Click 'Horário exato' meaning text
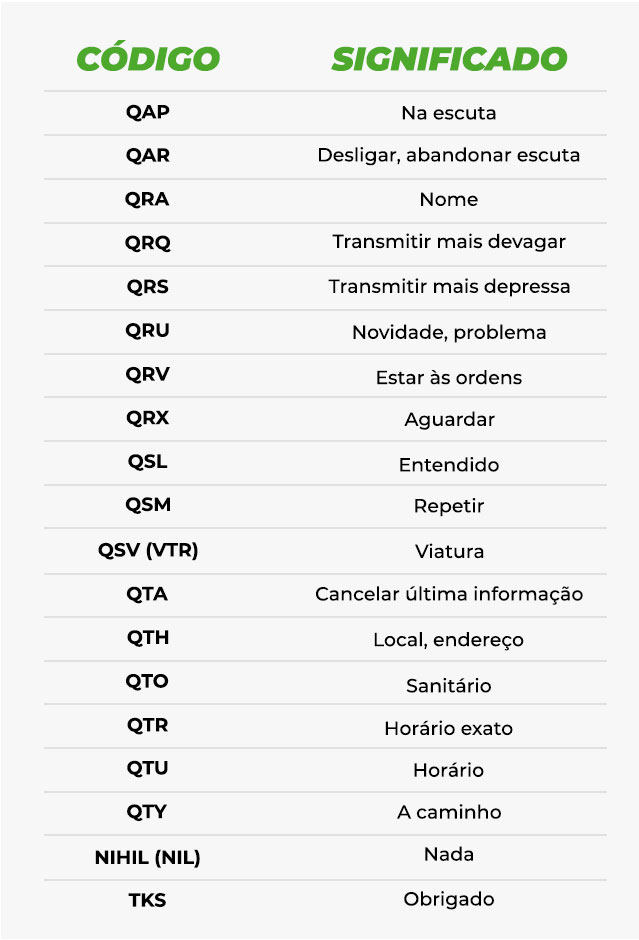Image resolution: width=639 pixels, height=940 pixels. 449,728
